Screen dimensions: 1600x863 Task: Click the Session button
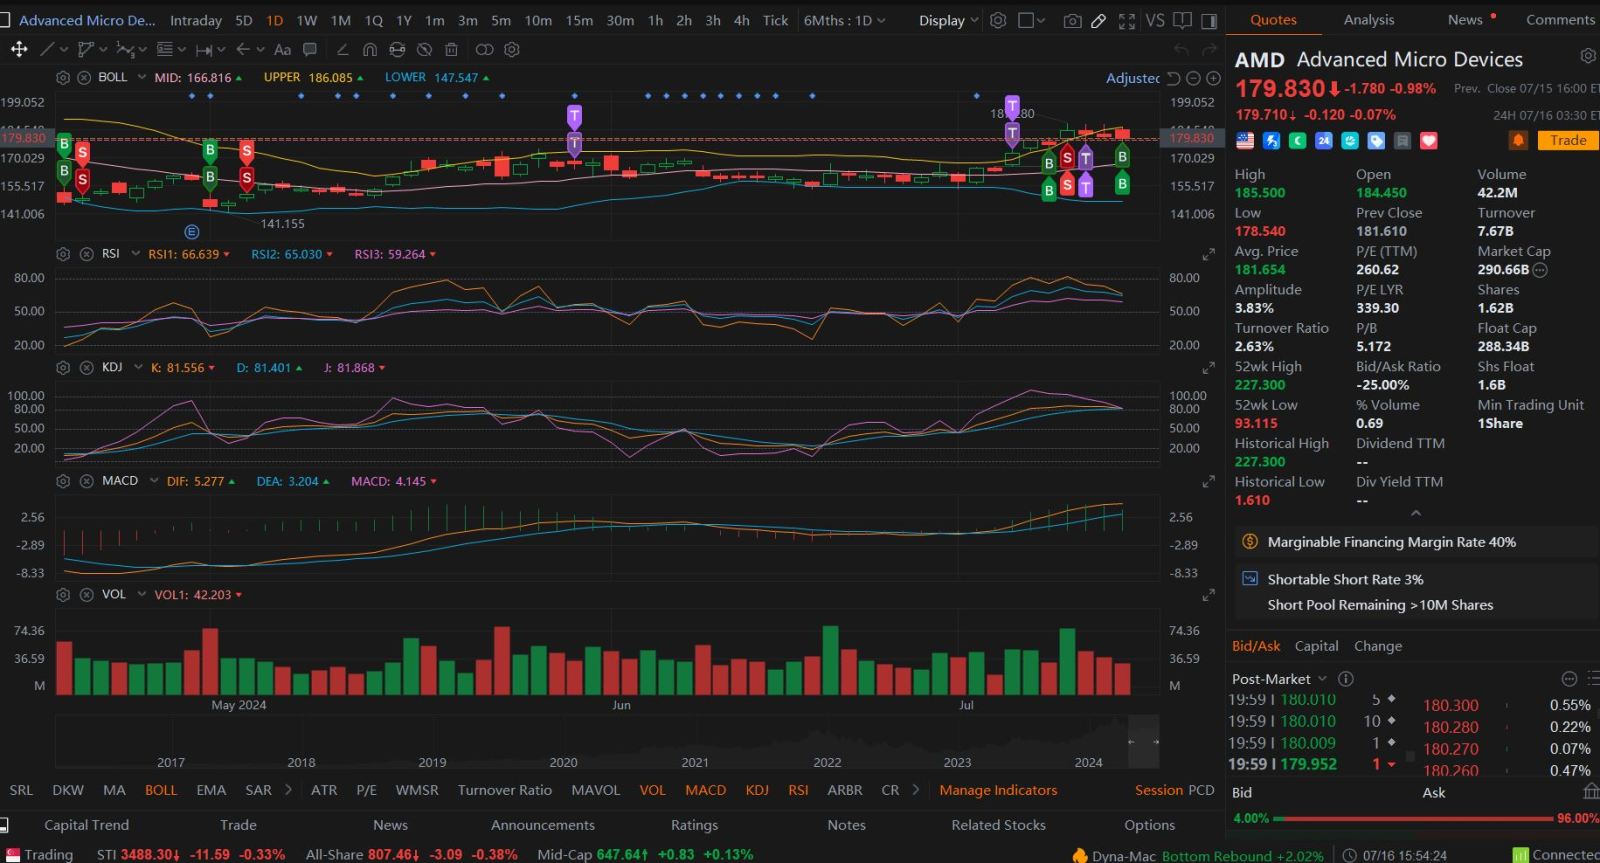coord(1159,790)
